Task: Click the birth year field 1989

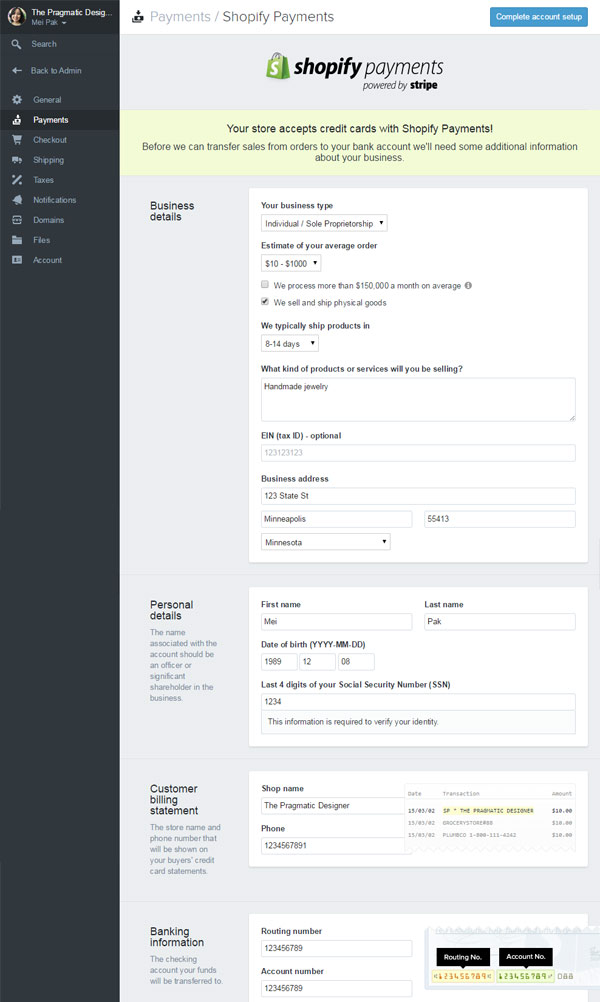Action: coord(279,661)
